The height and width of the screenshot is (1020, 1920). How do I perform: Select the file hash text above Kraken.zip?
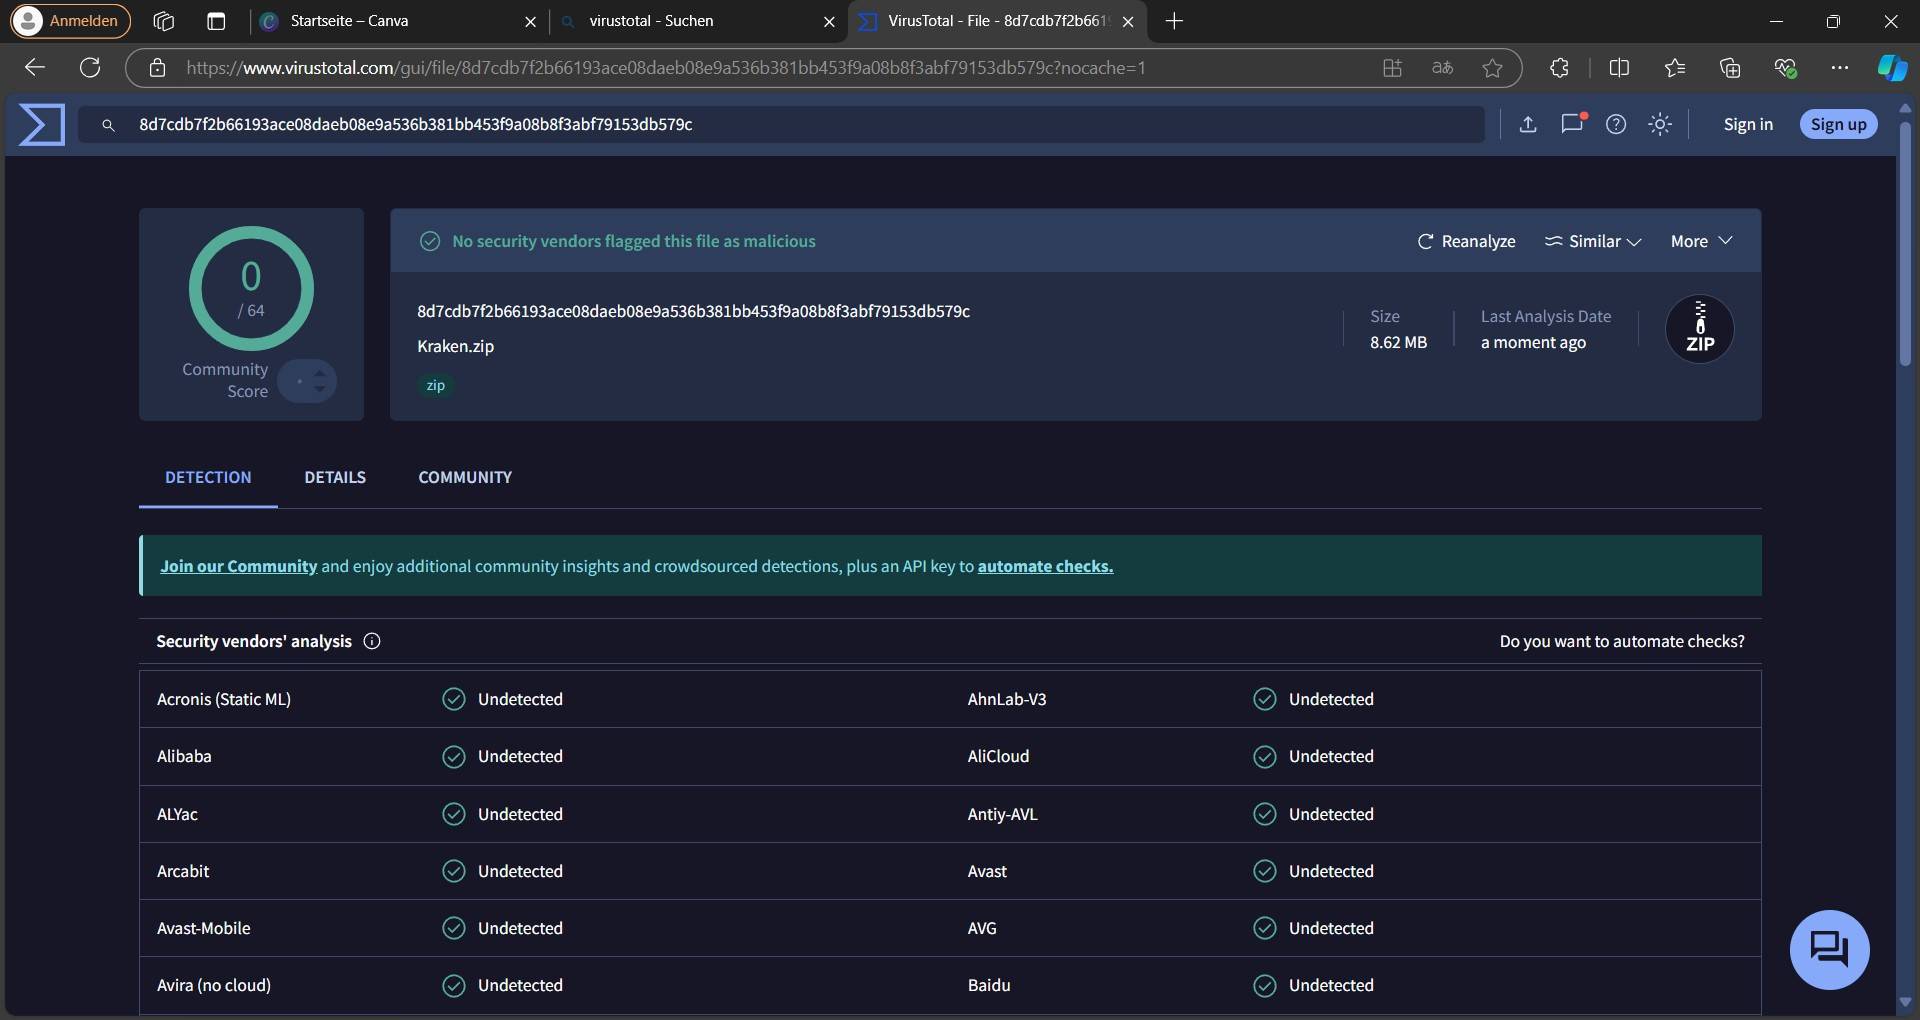point(693,311)
